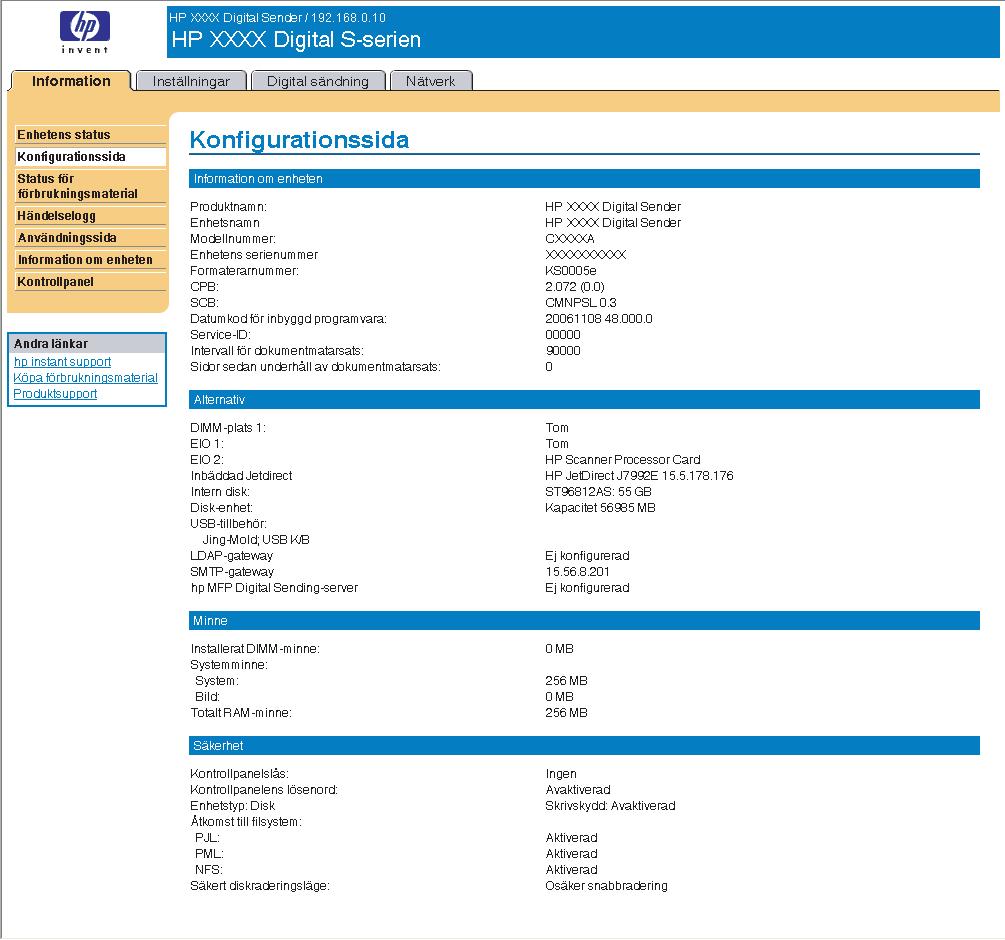This screenshot has width=1005, height=940.
Task: Click the PJL label under Åtkomst till filsystem
Action: [x=208, y=837]
